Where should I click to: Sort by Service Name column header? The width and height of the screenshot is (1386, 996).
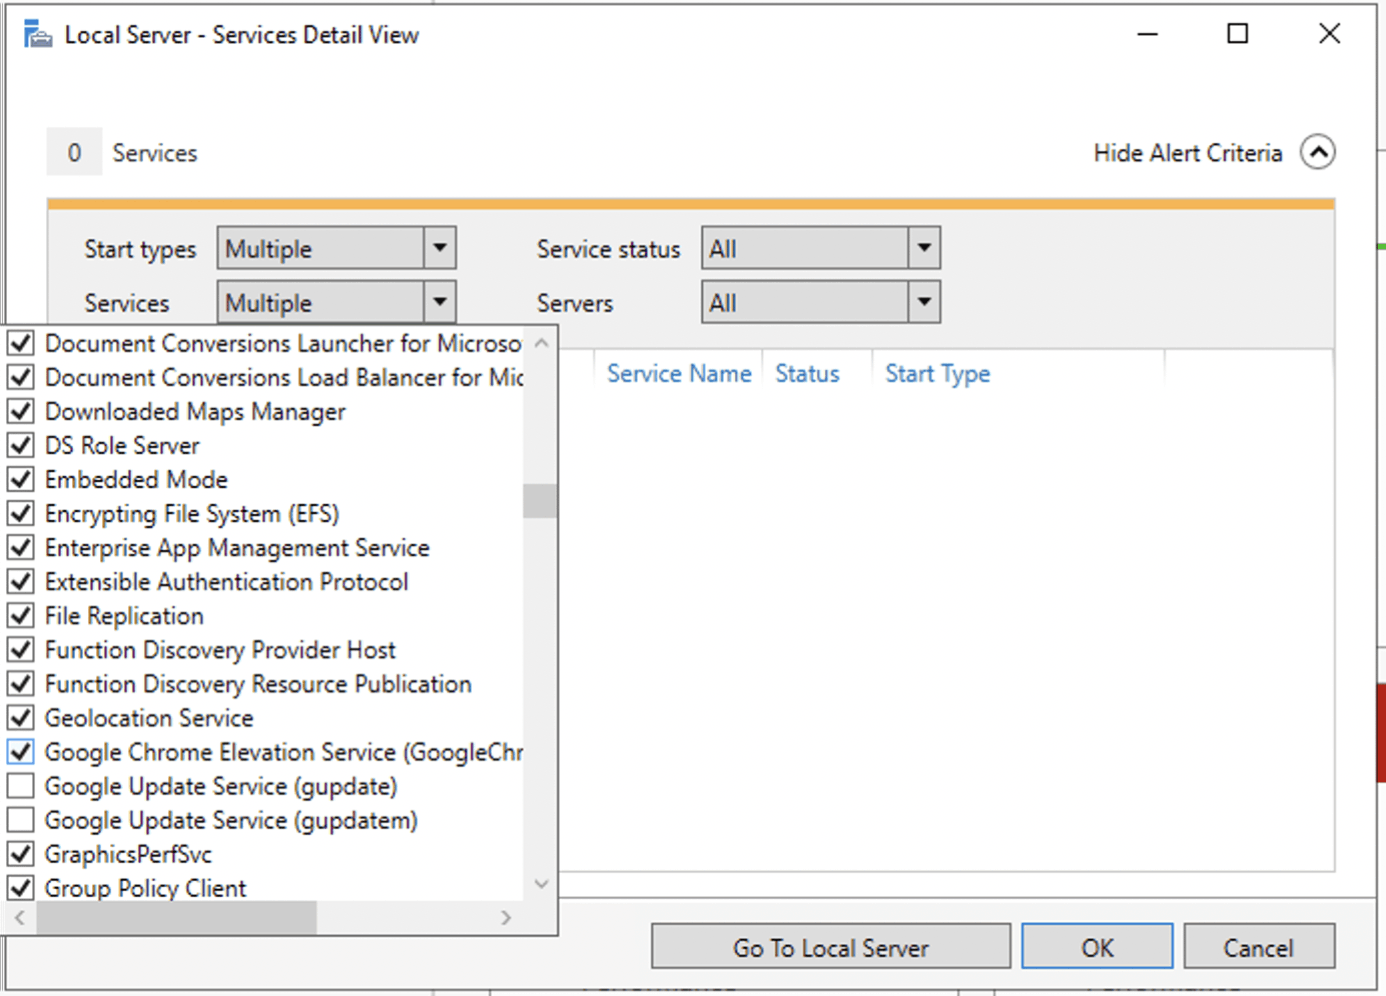click(x=678, y=374)
